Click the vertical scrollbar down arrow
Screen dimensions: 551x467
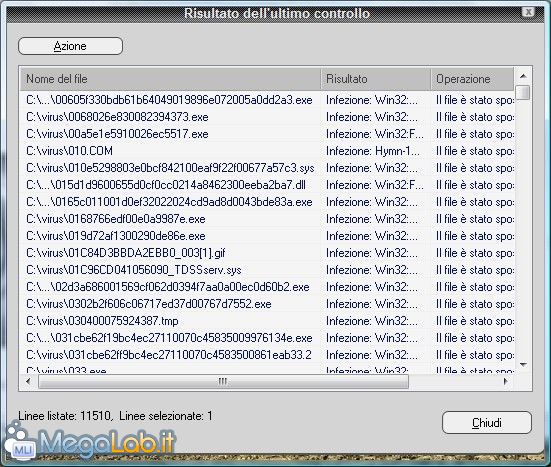(x=523, y=365)
